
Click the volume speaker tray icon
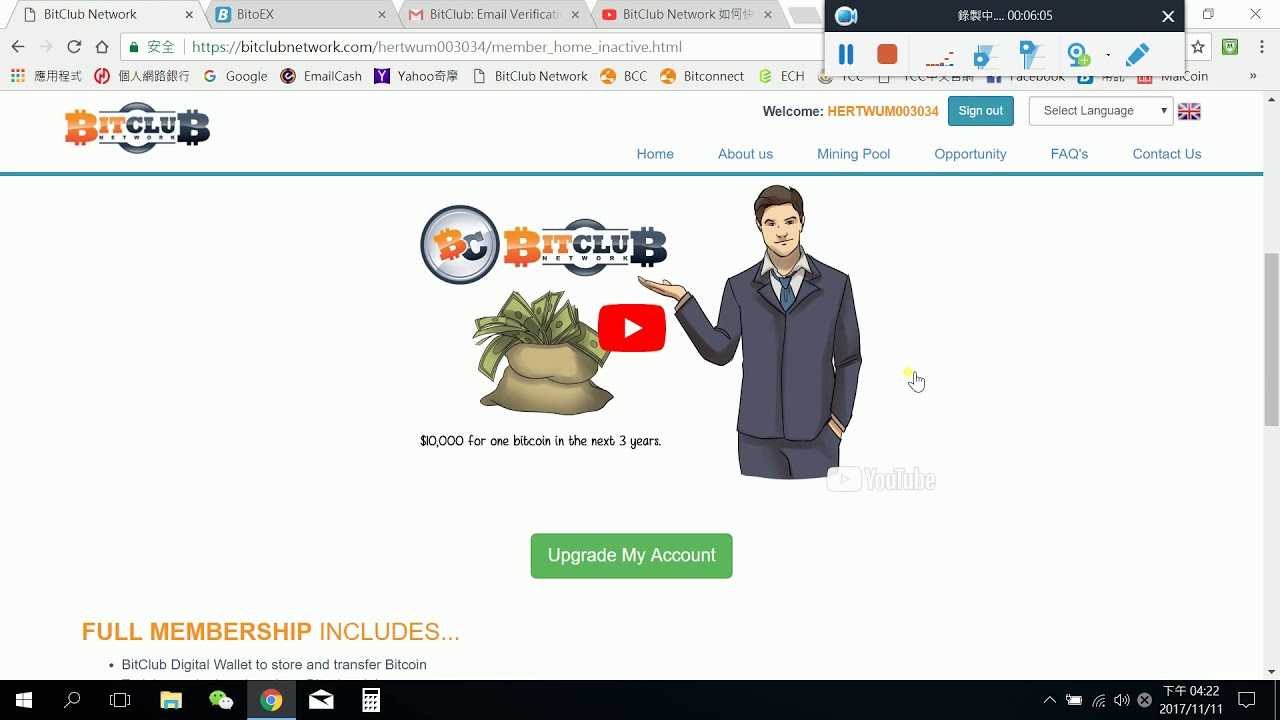[x=1122, y=700]
